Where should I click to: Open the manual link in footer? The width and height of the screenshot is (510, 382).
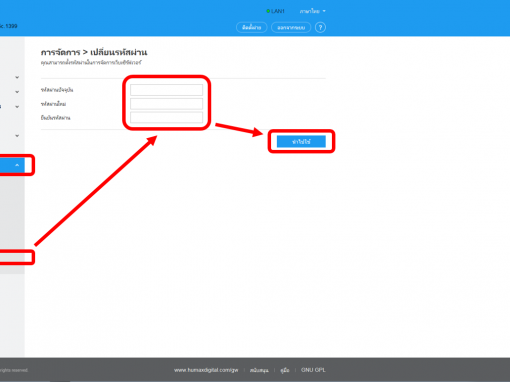pos(285,370)
